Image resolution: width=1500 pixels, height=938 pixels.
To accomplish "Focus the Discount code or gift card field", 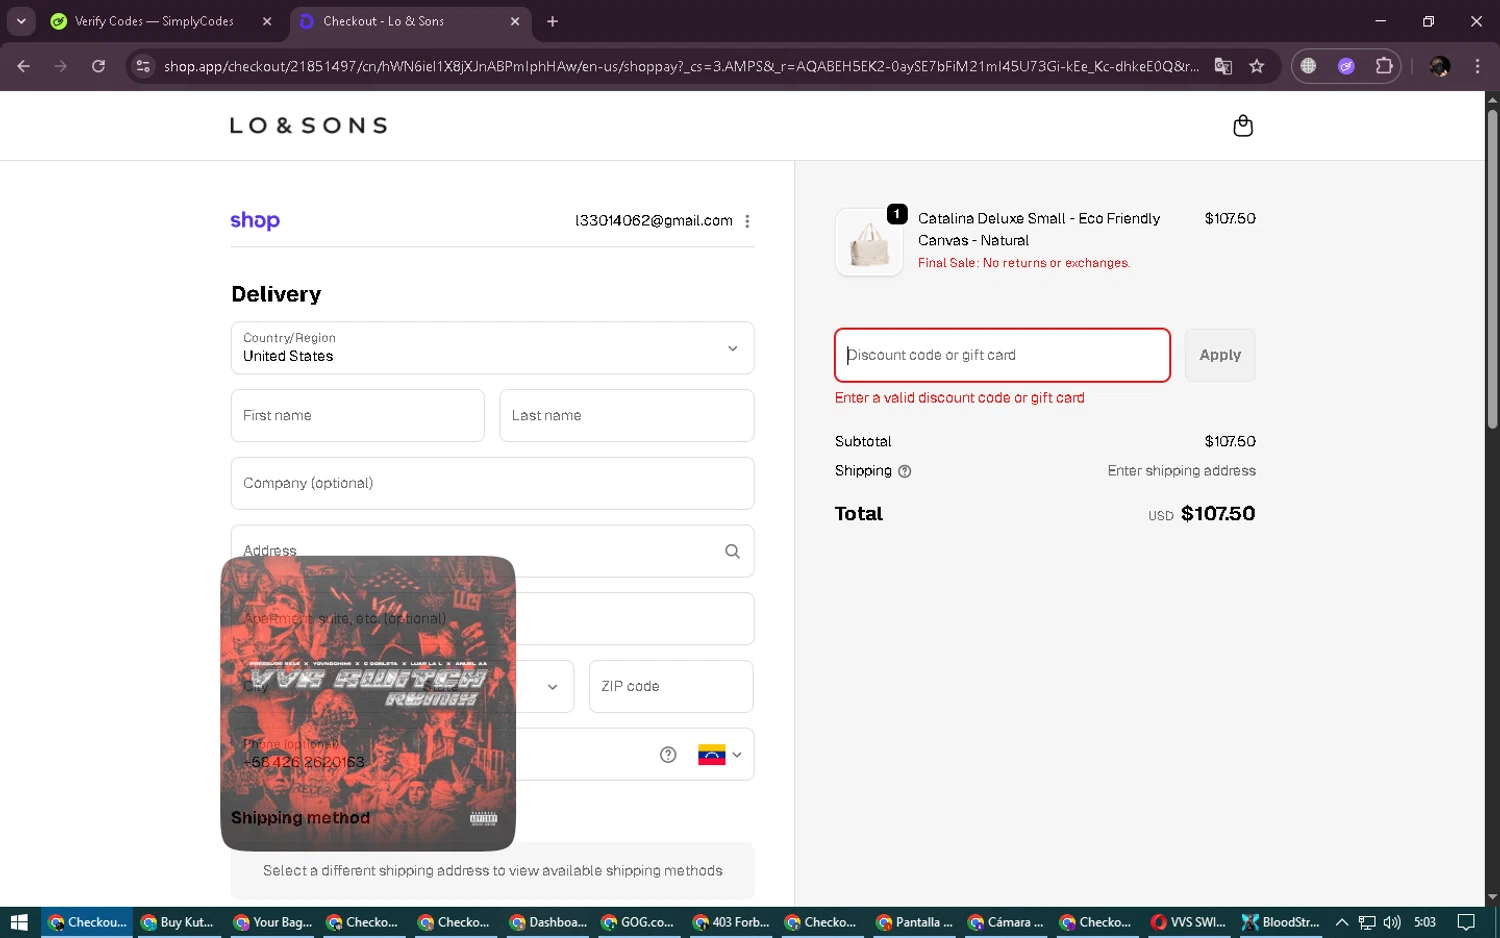I will click(1002, 355).
